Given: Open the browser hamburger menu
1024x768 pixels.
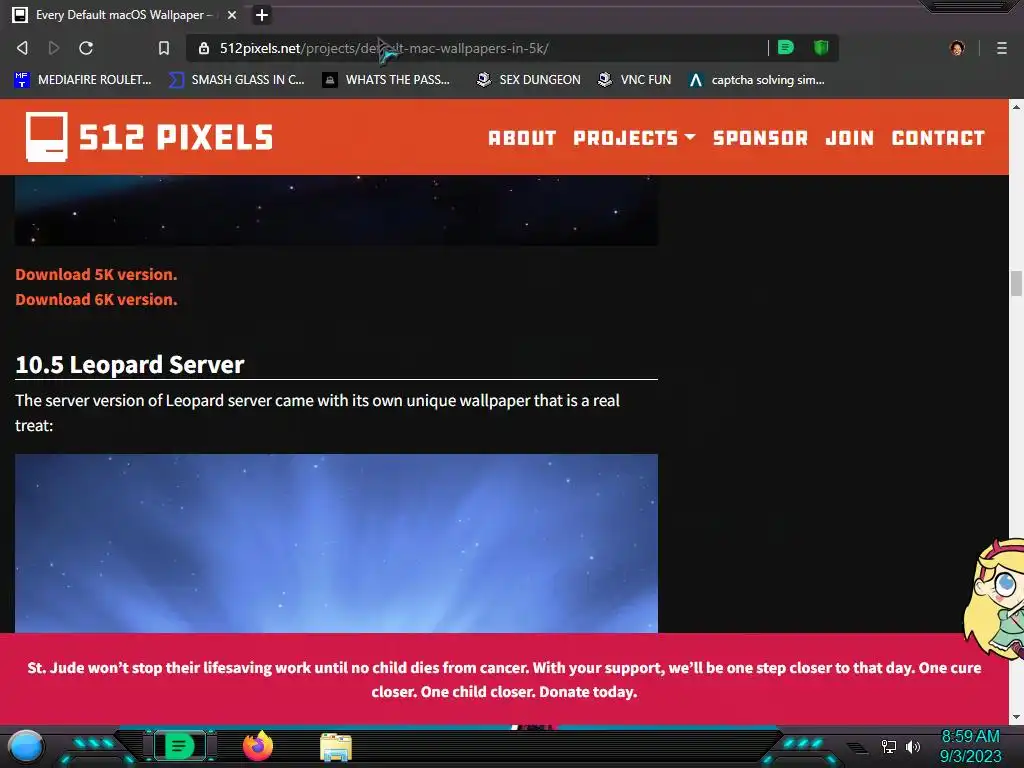Looking at the screenshot, I should tap(1001, 48).
